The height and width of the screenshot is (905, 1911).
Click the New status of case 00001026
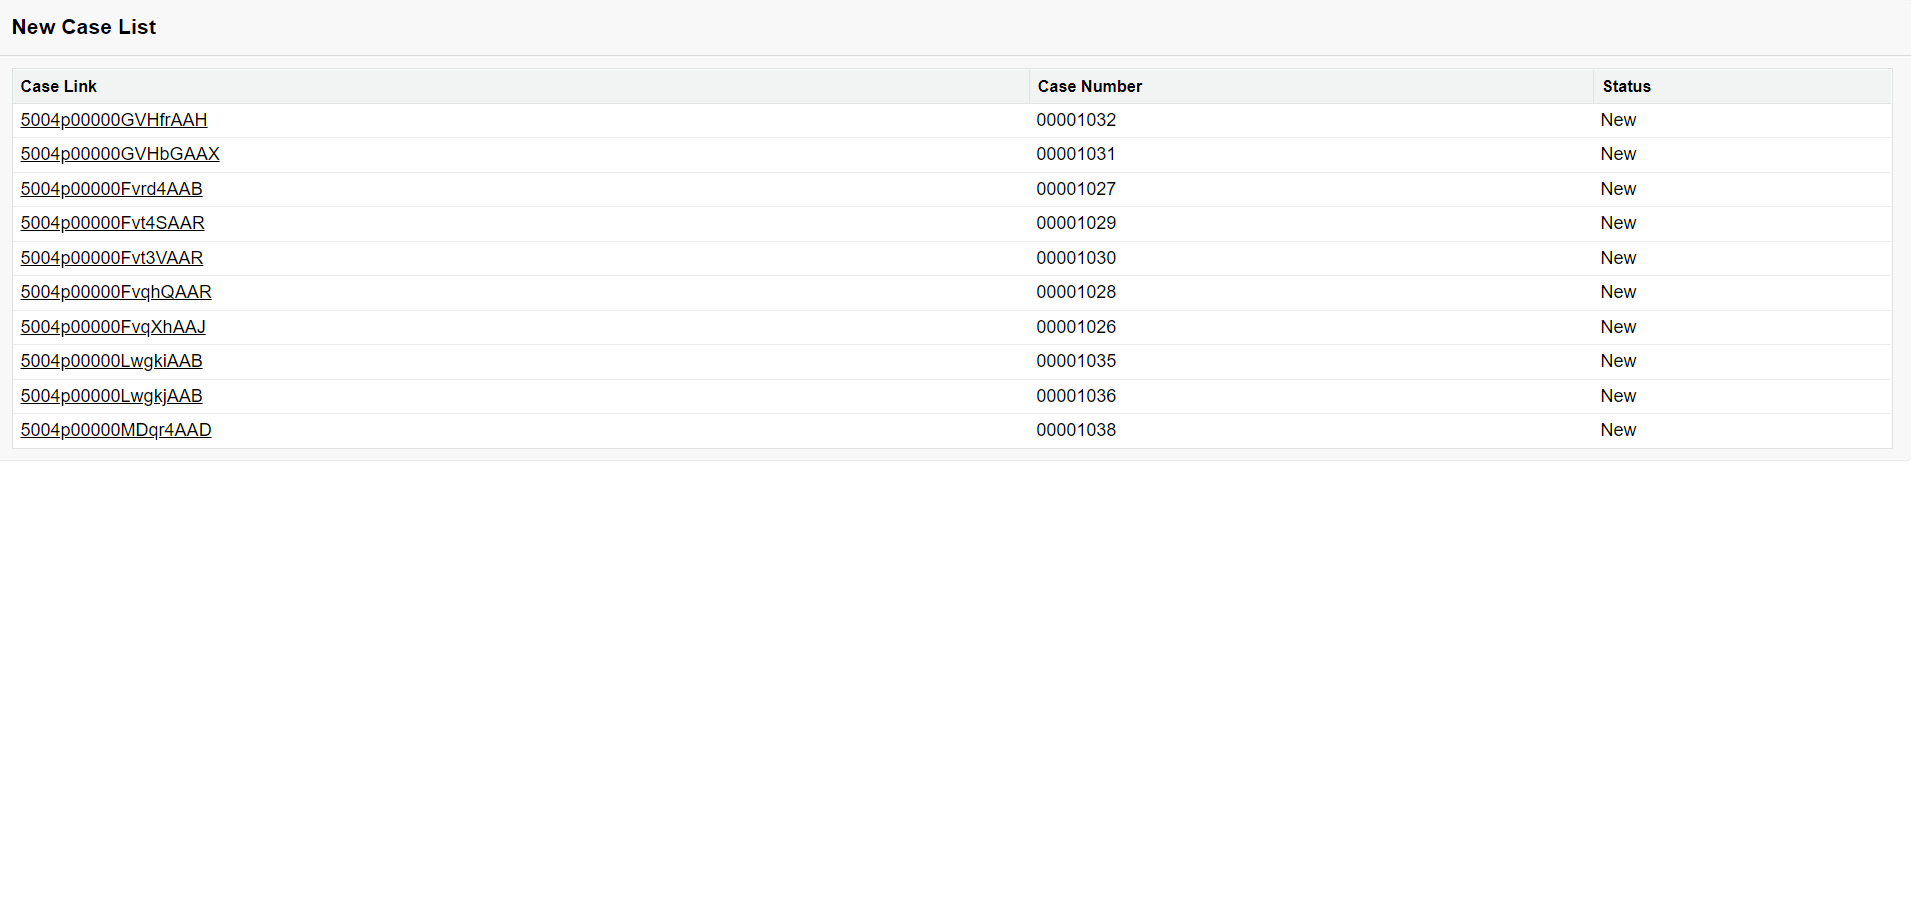(1618, 327)
